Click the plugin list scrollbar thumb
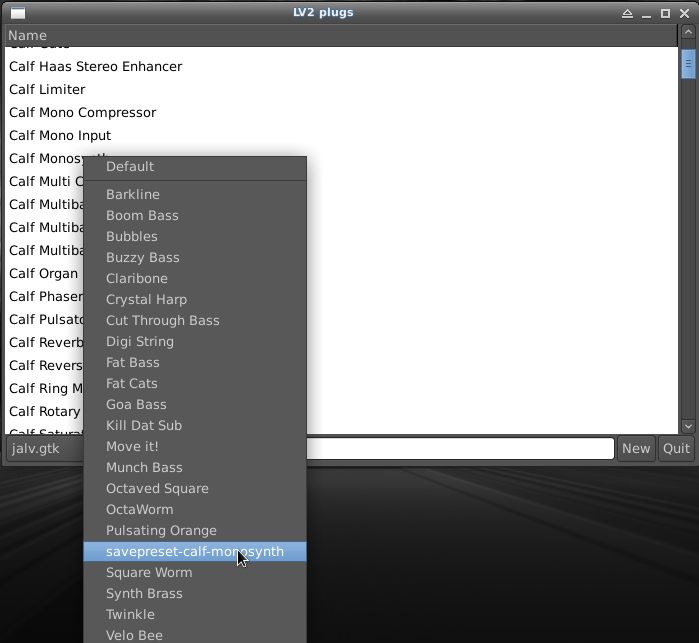699x643 pixels. [688, 64]
